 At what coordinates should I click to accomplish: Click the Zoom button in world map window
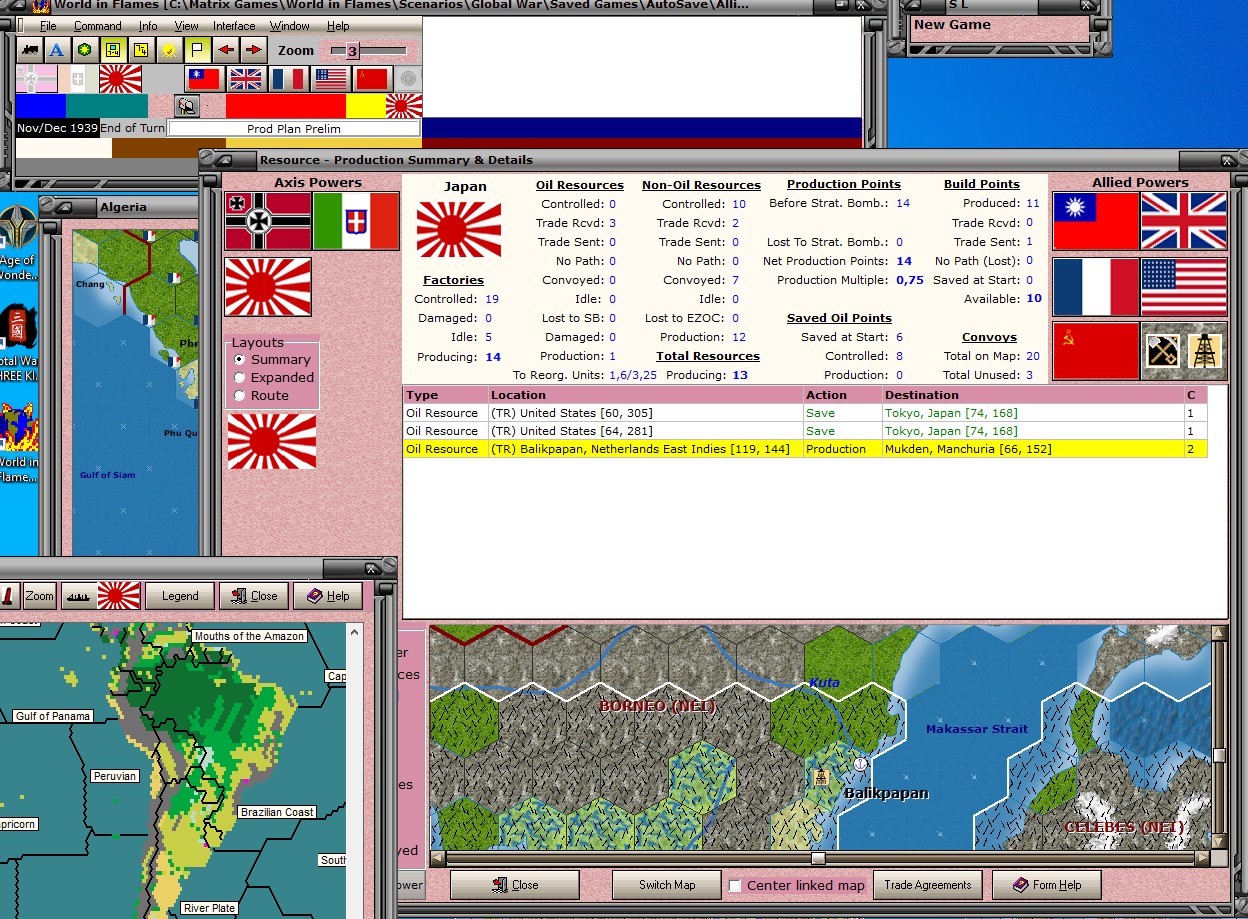[40, 596]
